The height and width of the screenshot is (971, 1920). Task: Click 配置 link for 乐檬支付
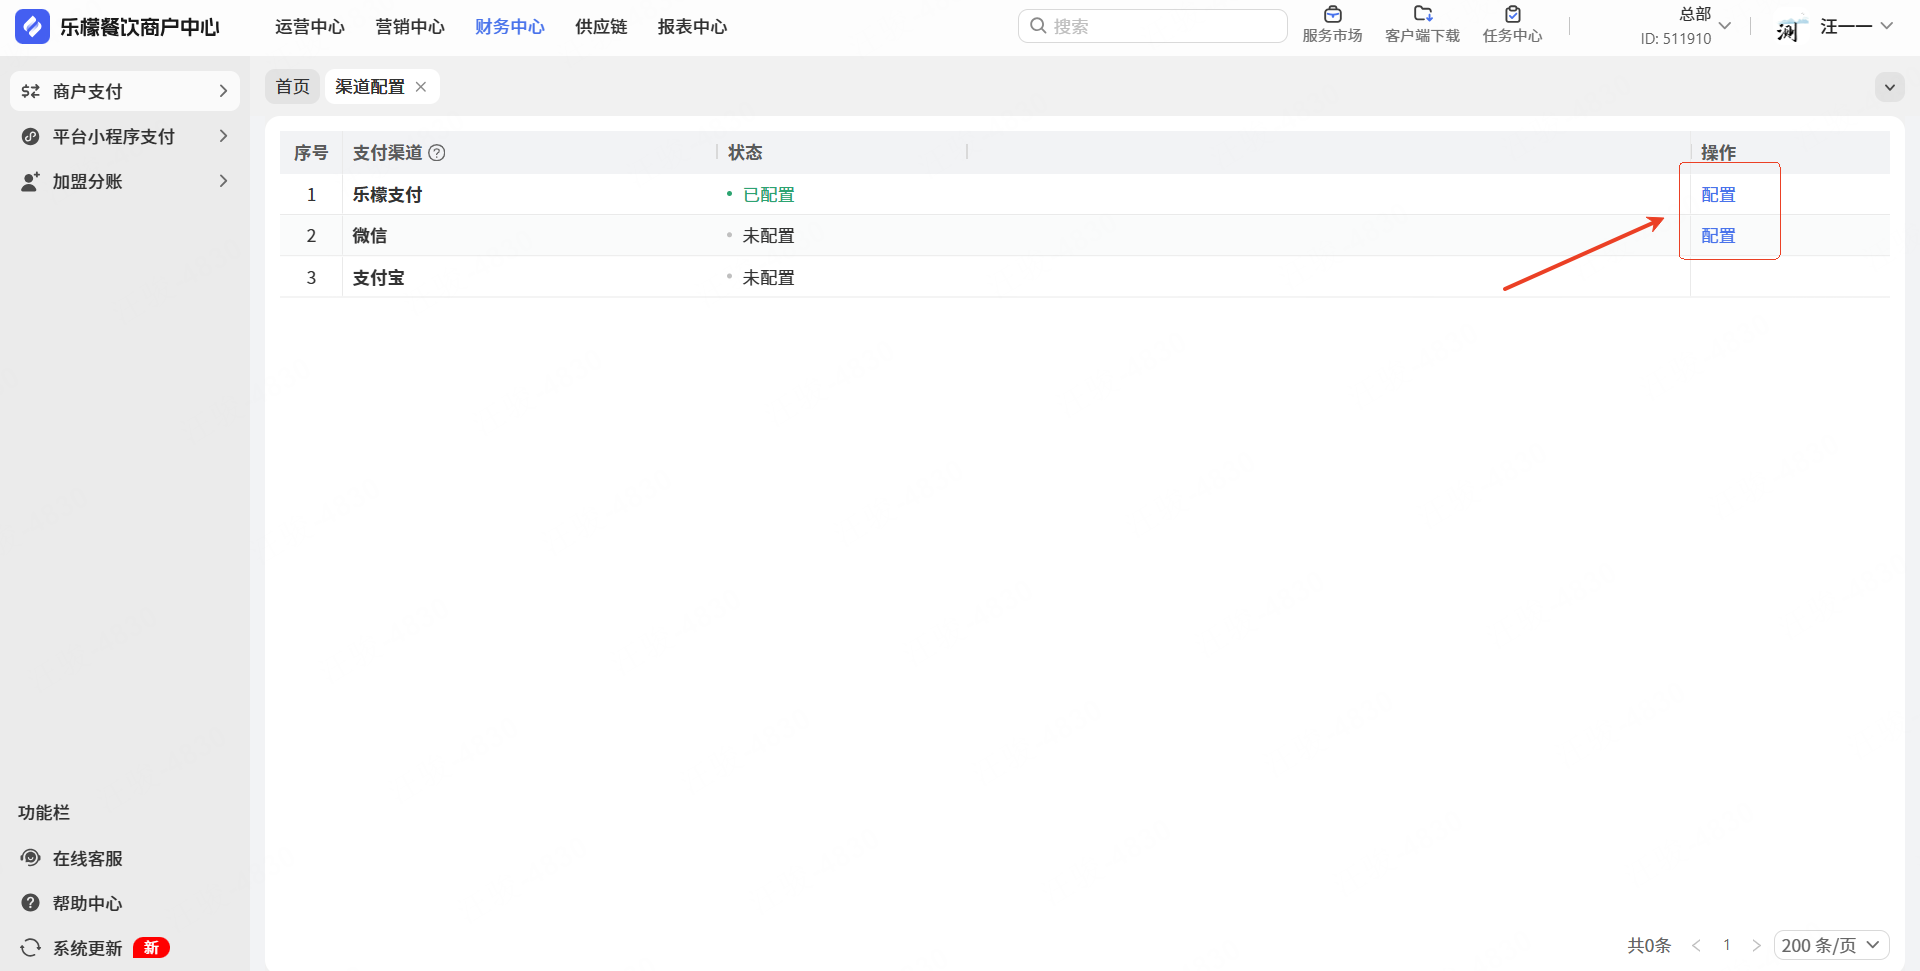pyautogui.click(x=1718, y=195)
